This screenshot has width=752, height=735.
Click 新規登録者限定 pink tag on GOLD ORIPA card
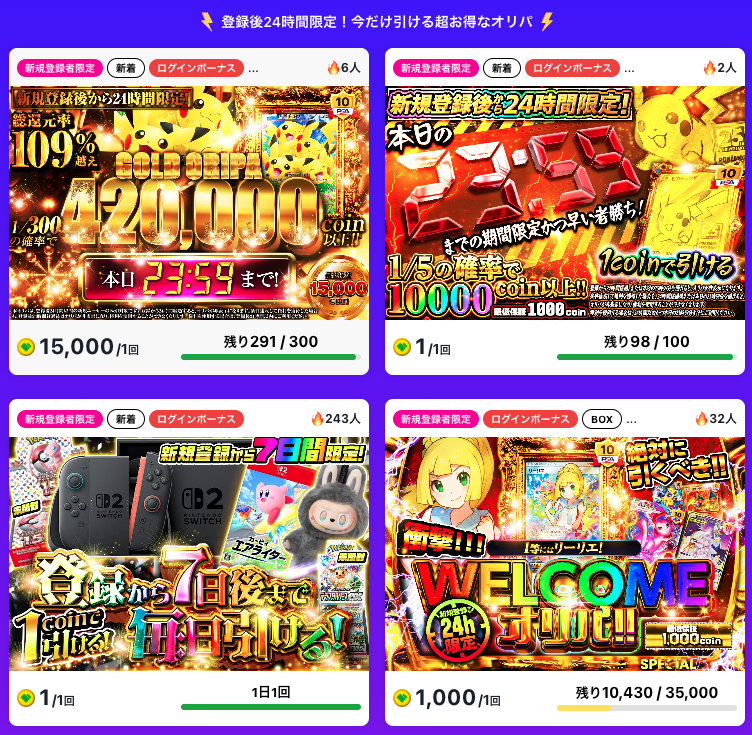pos(60,68)
